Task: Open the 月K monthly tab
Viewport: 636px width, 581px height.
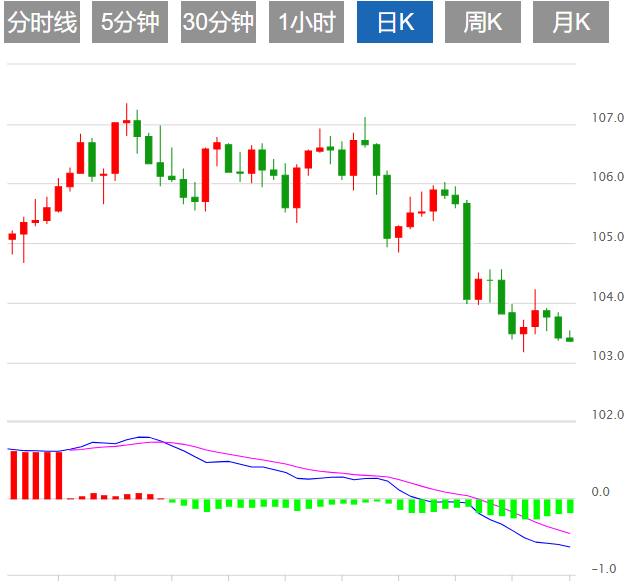Action: click(571, 22)
